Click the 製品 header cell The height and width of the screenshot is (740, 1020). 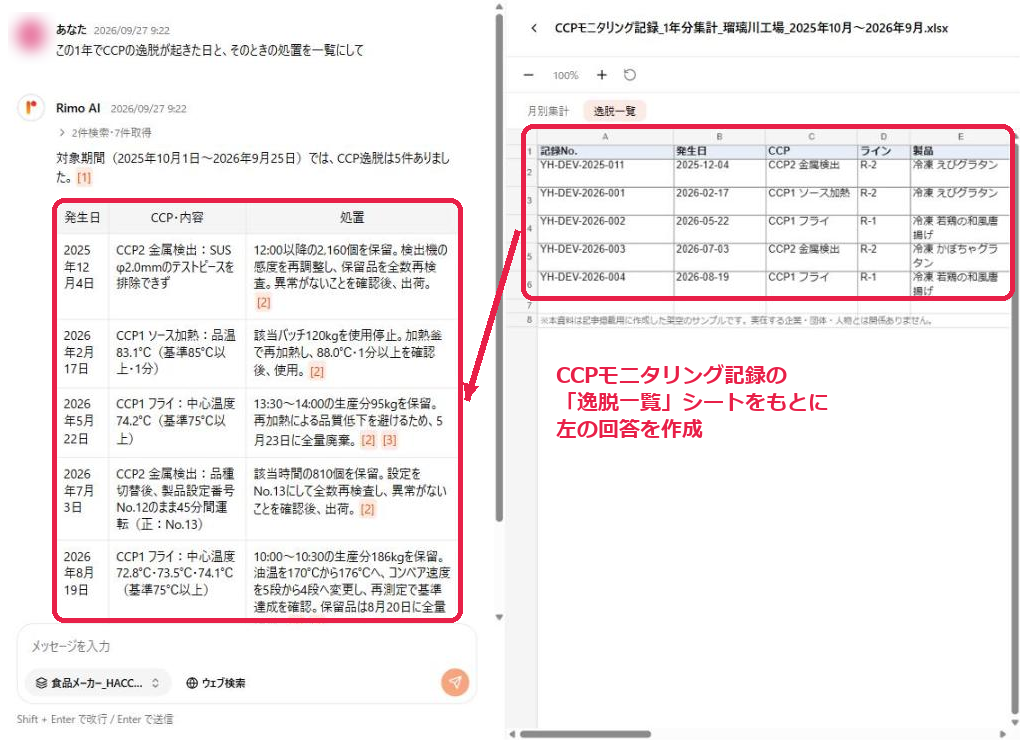961,151
